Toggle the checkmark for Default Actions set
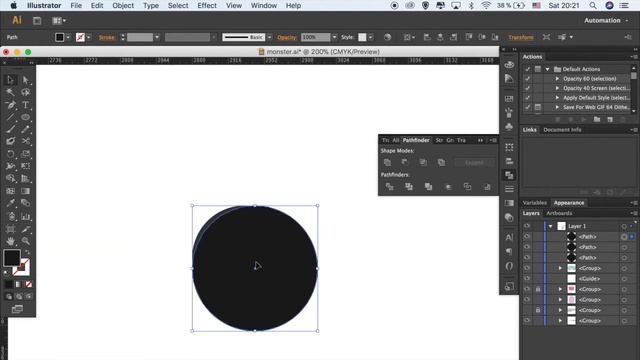This screenshot has height=360, width=640. click(528, 69)
